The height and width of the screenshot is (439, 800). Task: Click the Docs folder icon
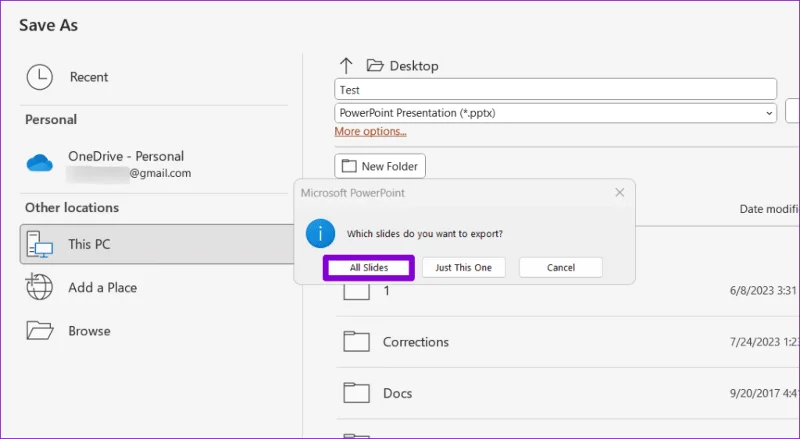[357, 393]
